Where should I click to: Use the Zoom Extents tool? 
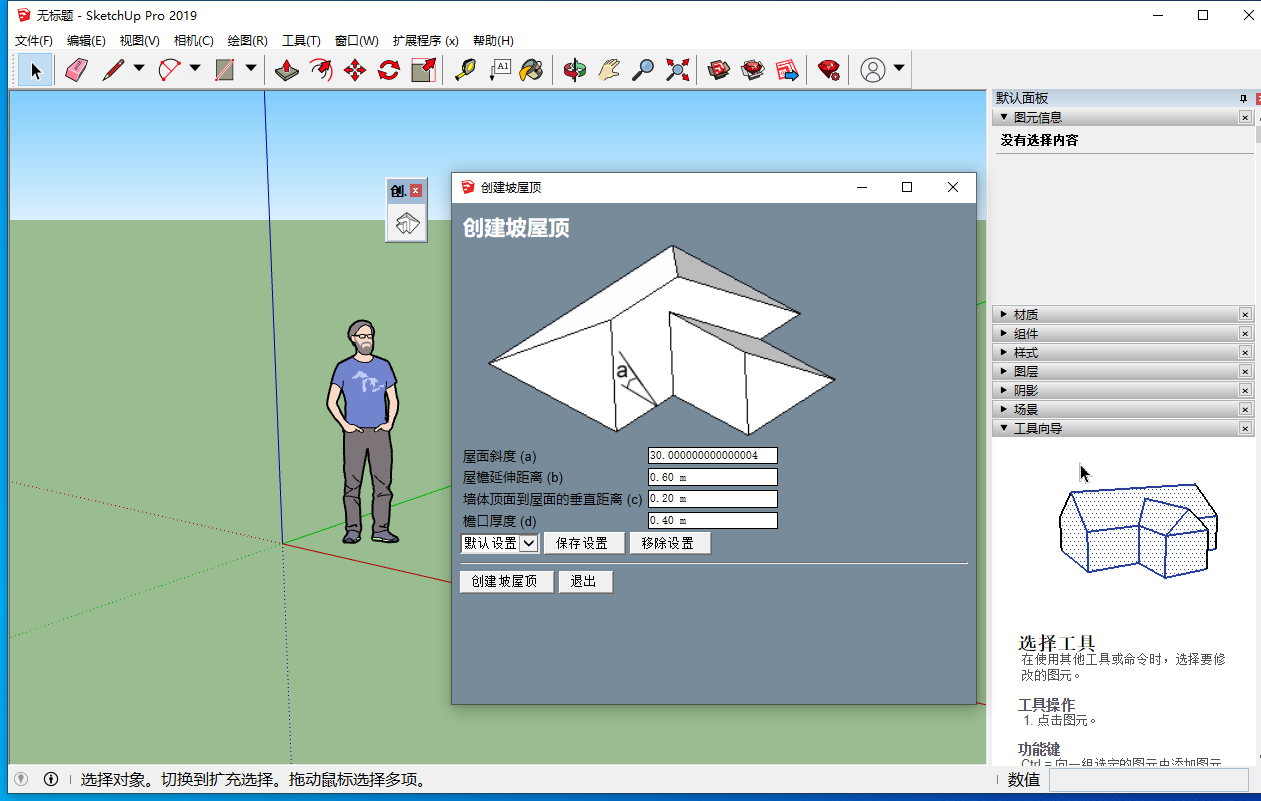[x=678, y=70]
